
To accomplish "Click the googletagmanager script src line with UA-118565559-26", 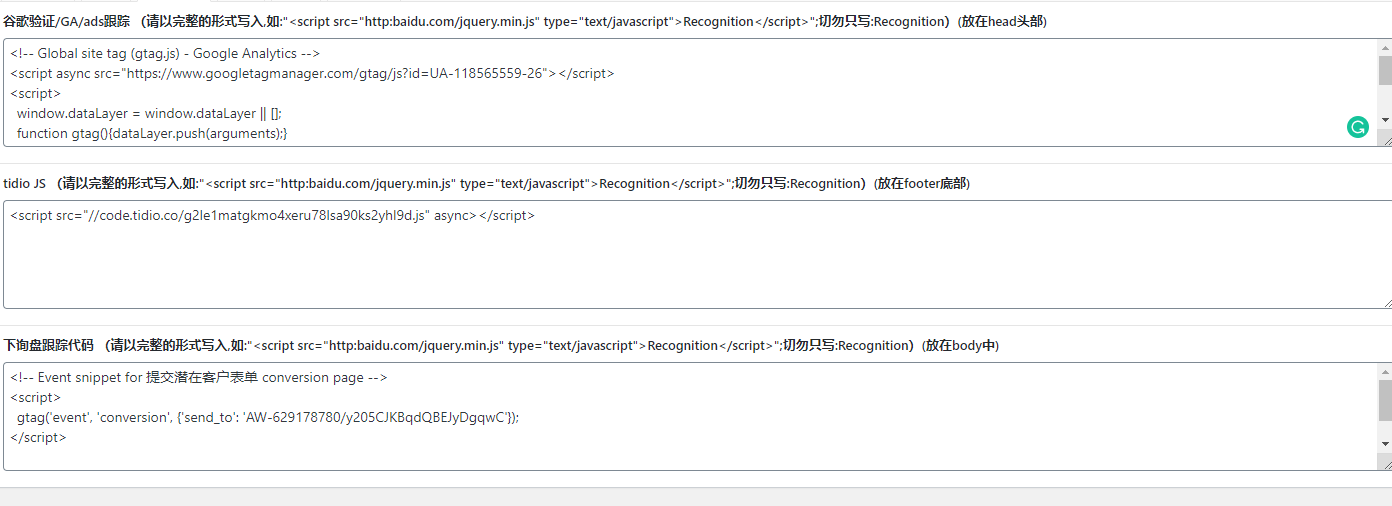I will [312, 73].
